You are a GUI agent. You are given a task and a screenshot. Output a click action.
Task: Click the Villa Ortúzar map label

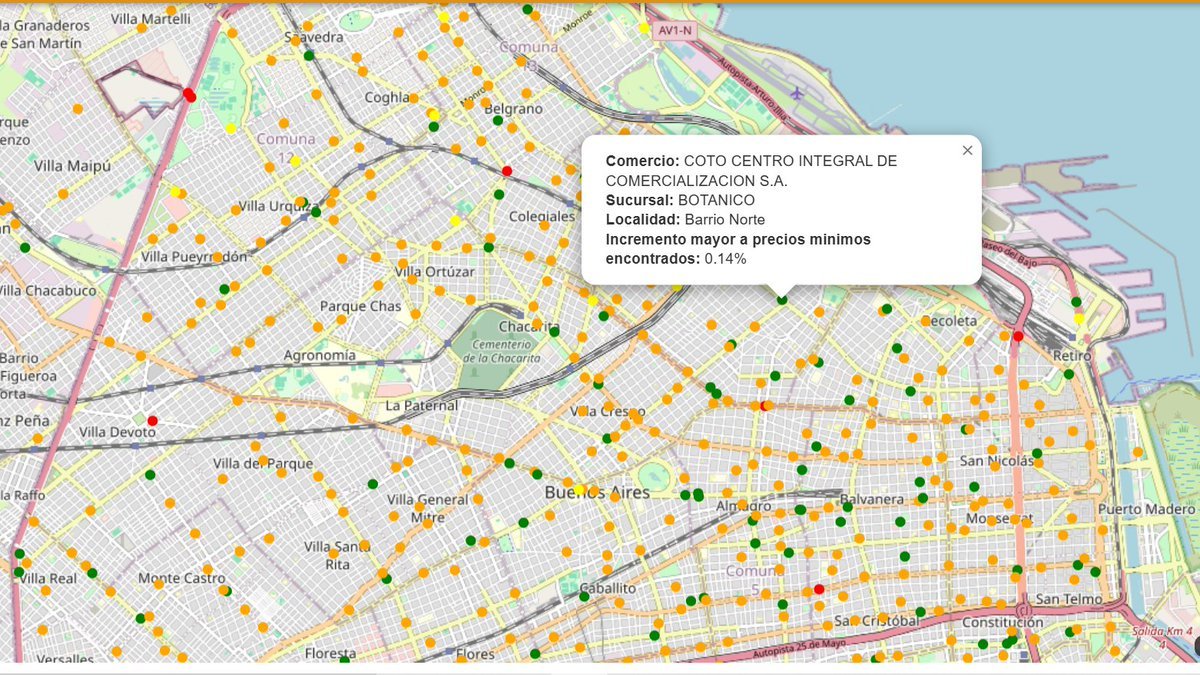[x=435, y=271]
